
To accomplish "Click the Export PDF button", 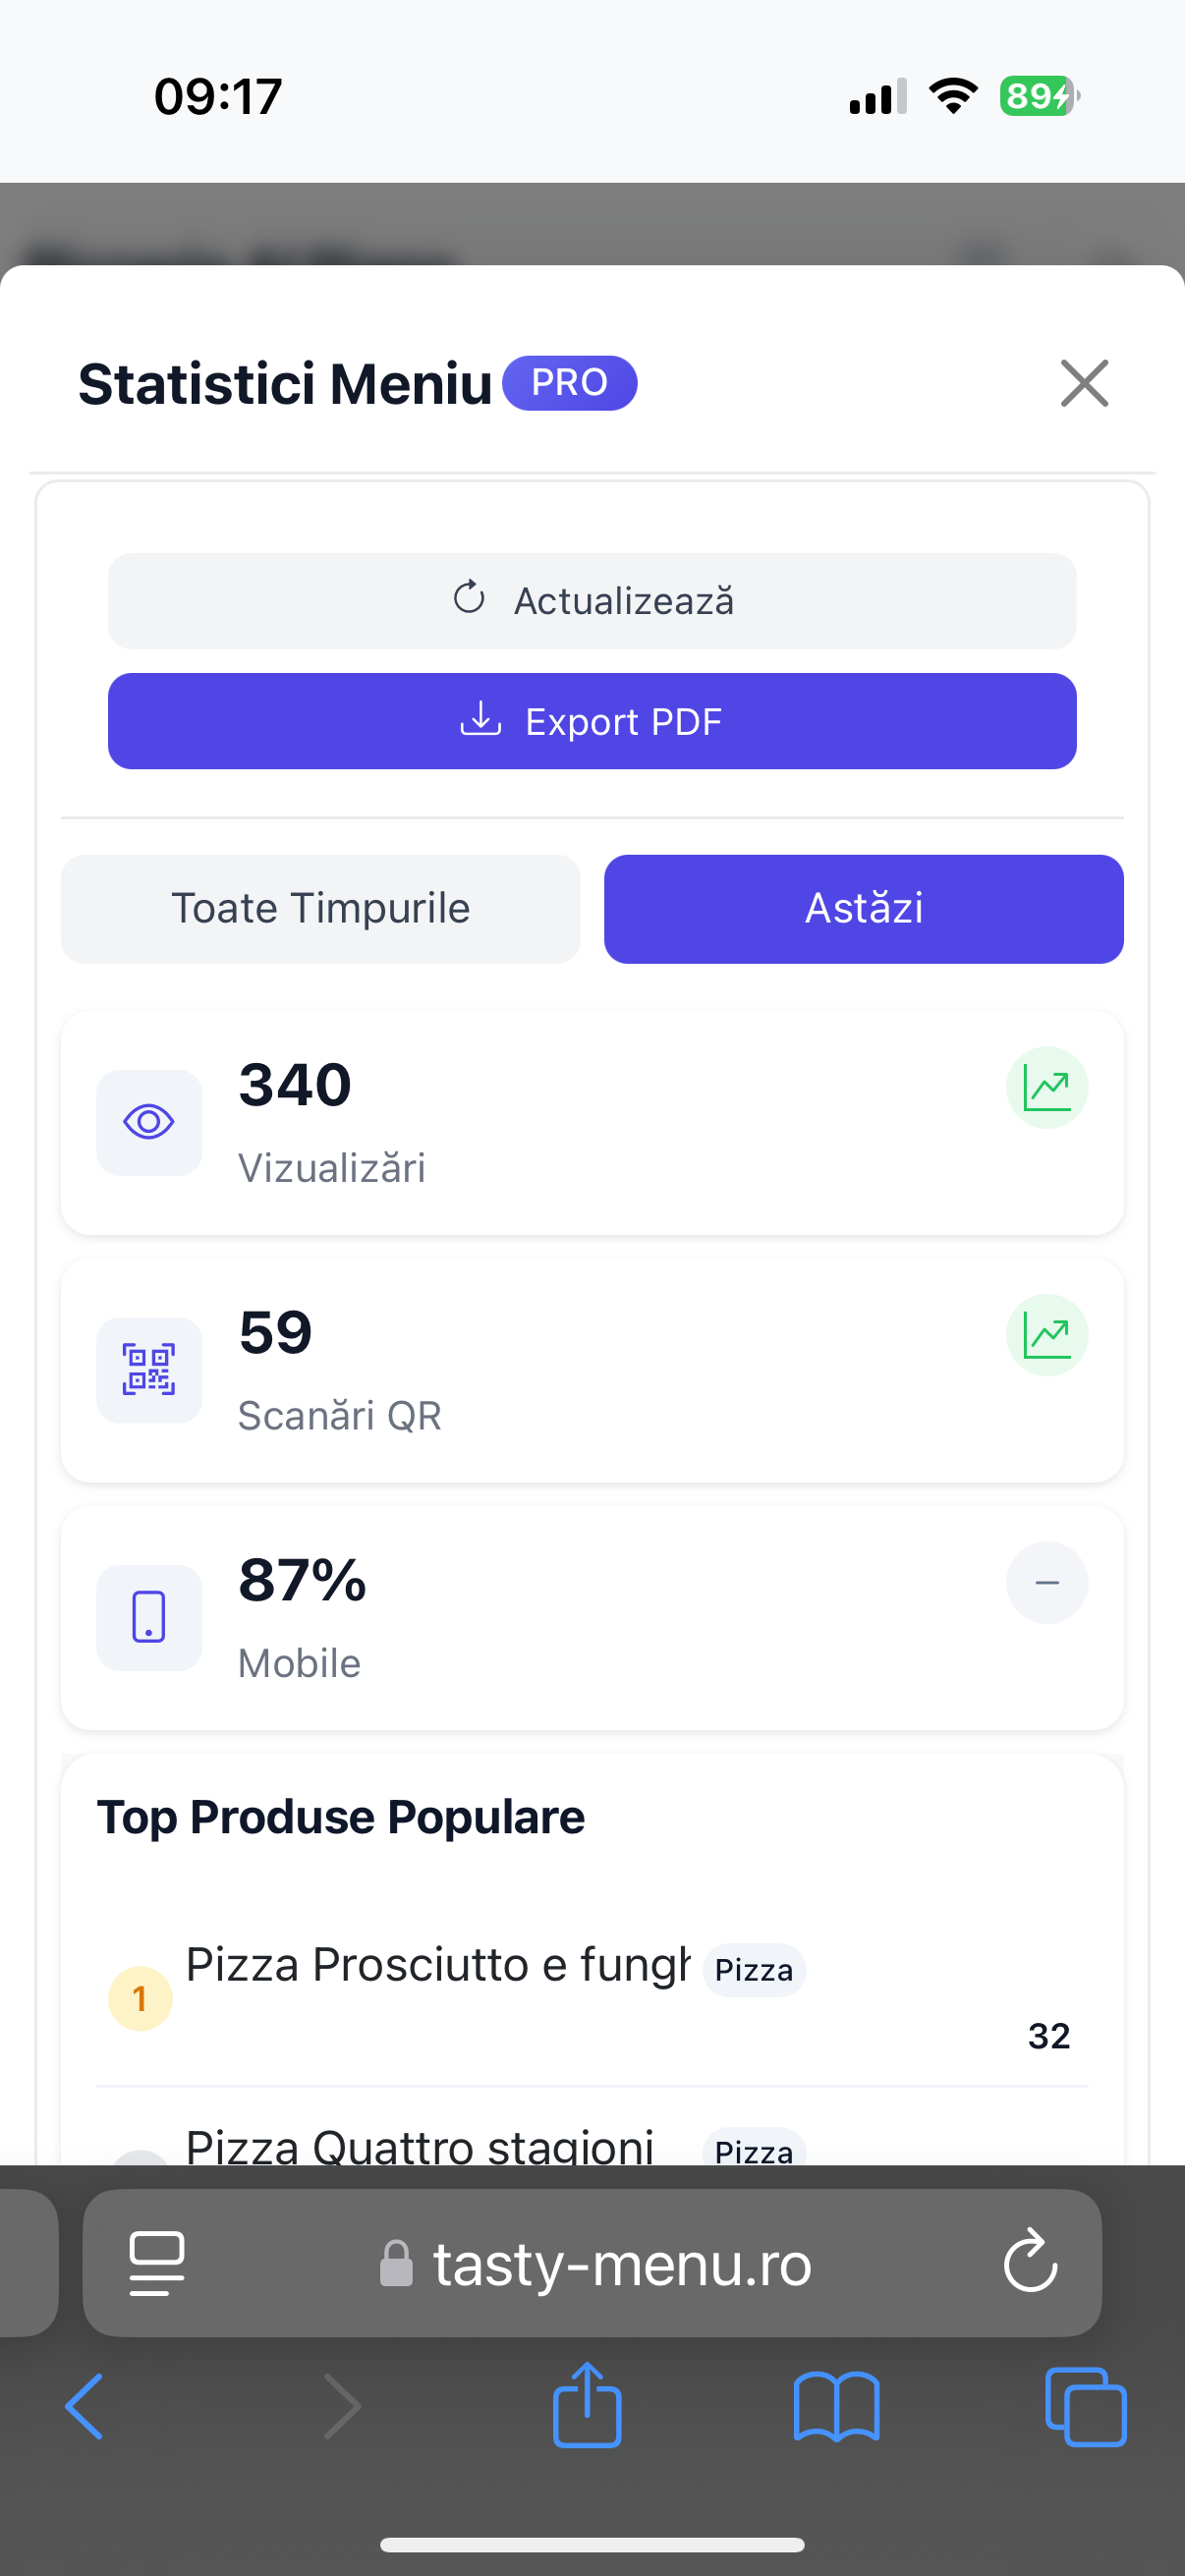I will 592,721.
